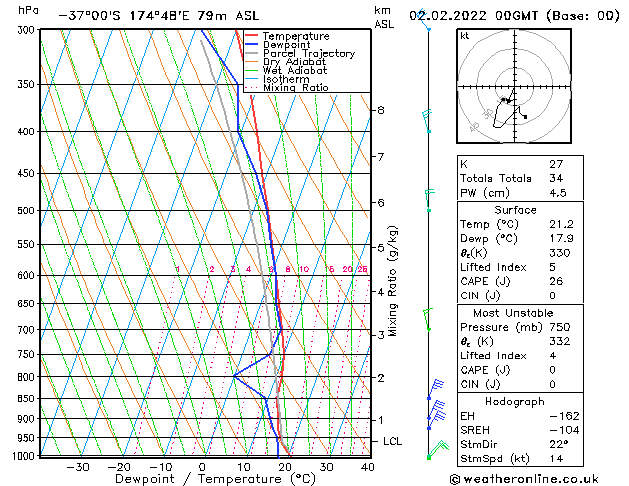Click the Parcel Trajectory legend entry
The height and width of the screenshot is (486, 629).
pos(309,53)
